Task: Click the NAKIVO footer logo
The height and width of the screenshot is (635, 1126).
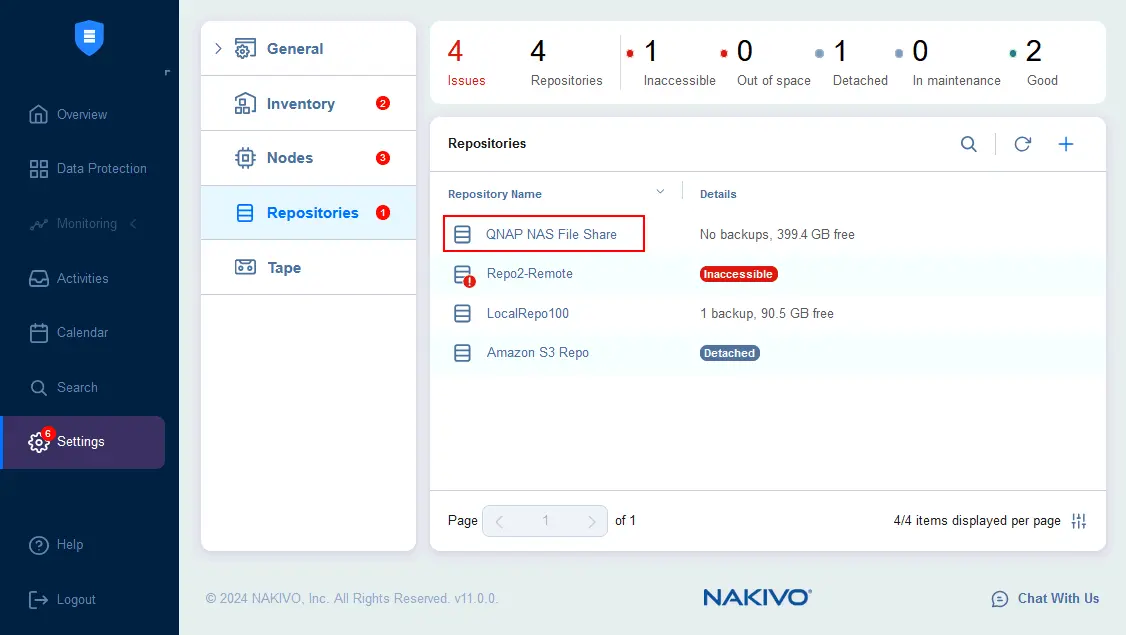Action: pyautogui.click(x=757, y=598)
